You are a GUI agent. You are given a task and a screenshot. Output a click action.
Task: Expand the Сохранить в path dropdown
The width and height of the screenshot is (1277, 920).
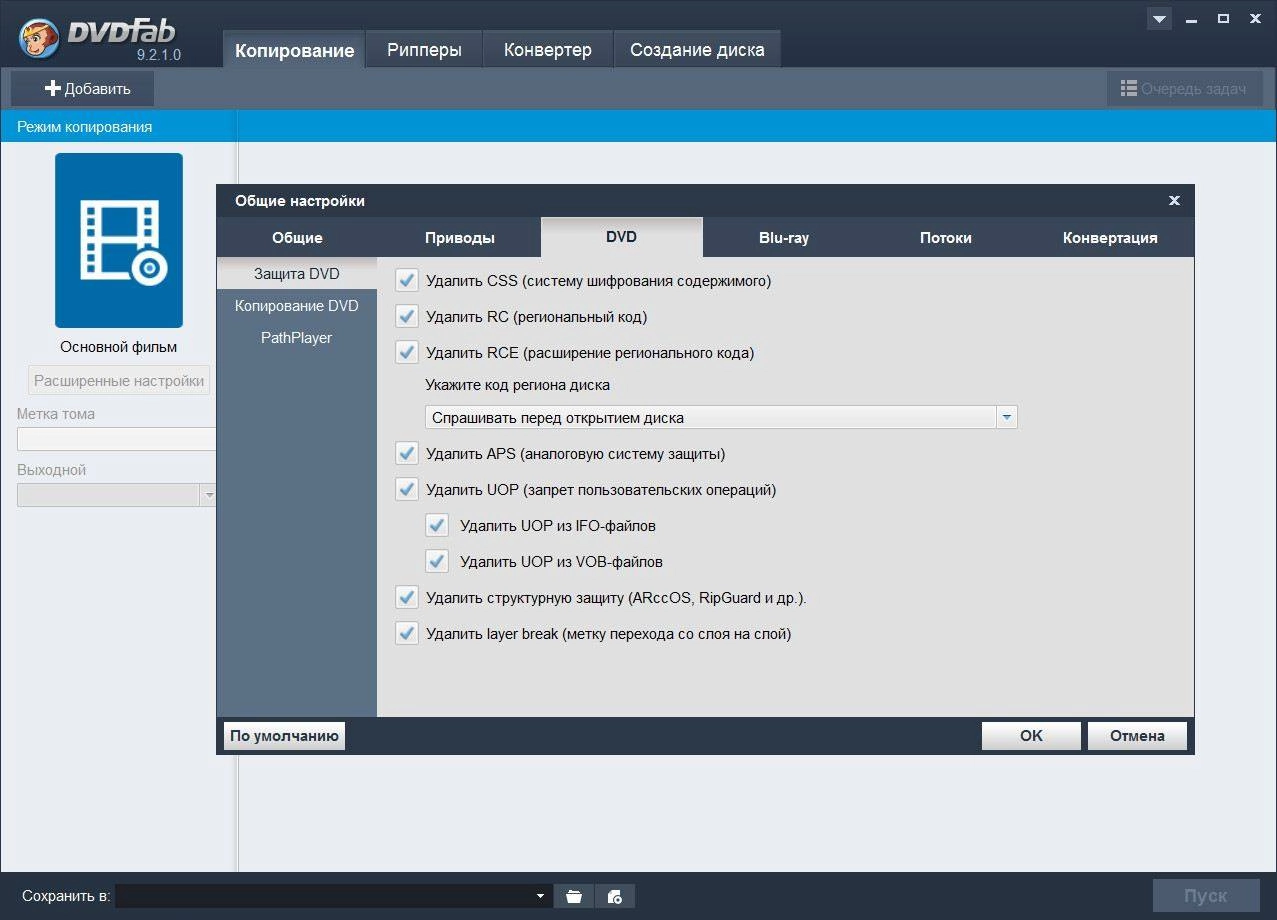[x=541, y=896]
